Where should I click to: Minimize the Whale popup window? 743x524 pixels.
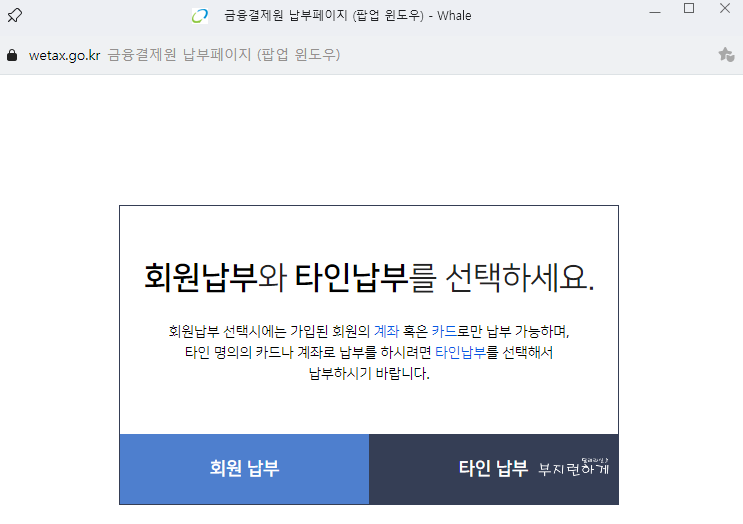[655, 12]
